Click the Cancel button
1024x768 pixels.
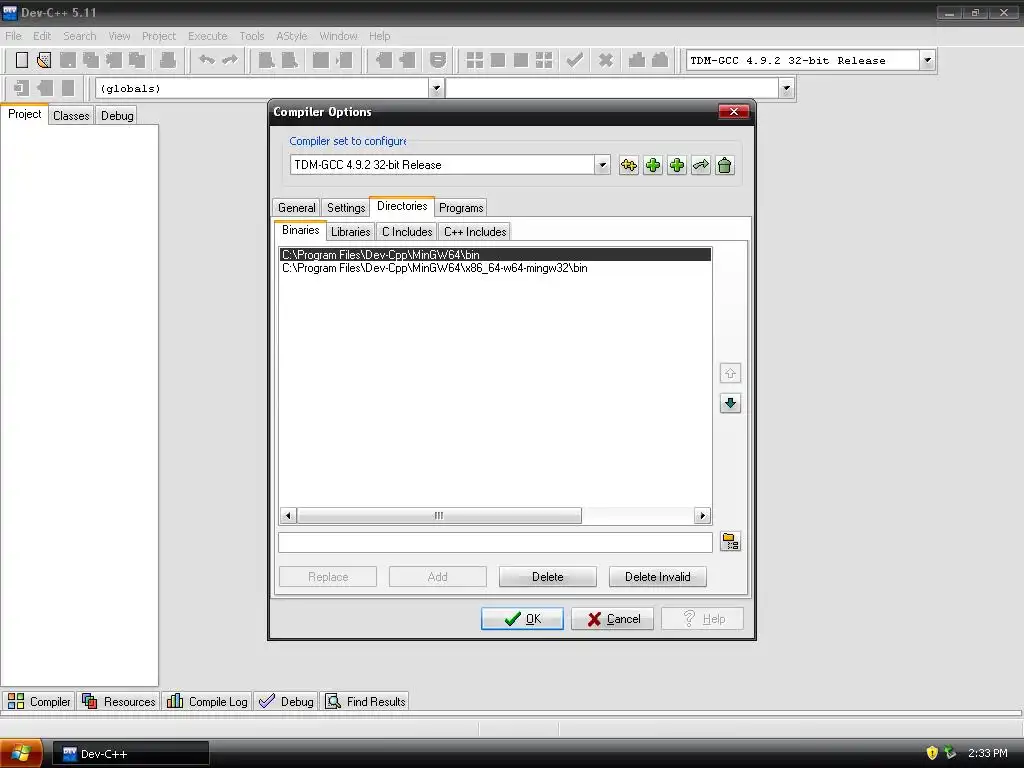[612, 619]
